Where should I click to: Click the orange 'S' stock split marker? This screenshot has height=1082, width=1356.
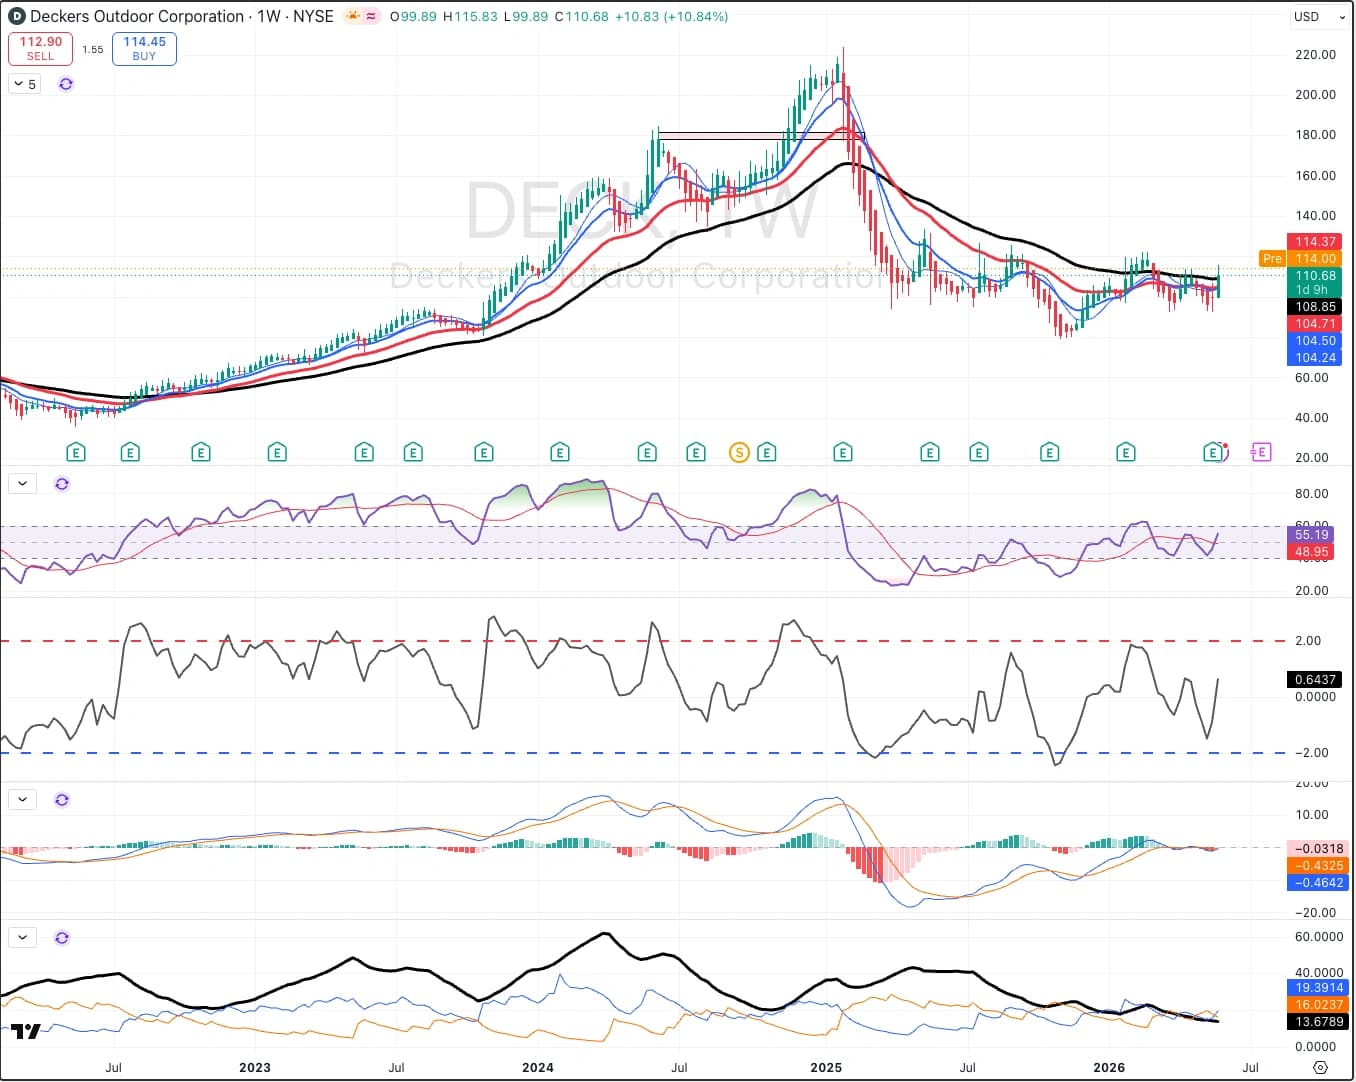click(x=739, y=453)
